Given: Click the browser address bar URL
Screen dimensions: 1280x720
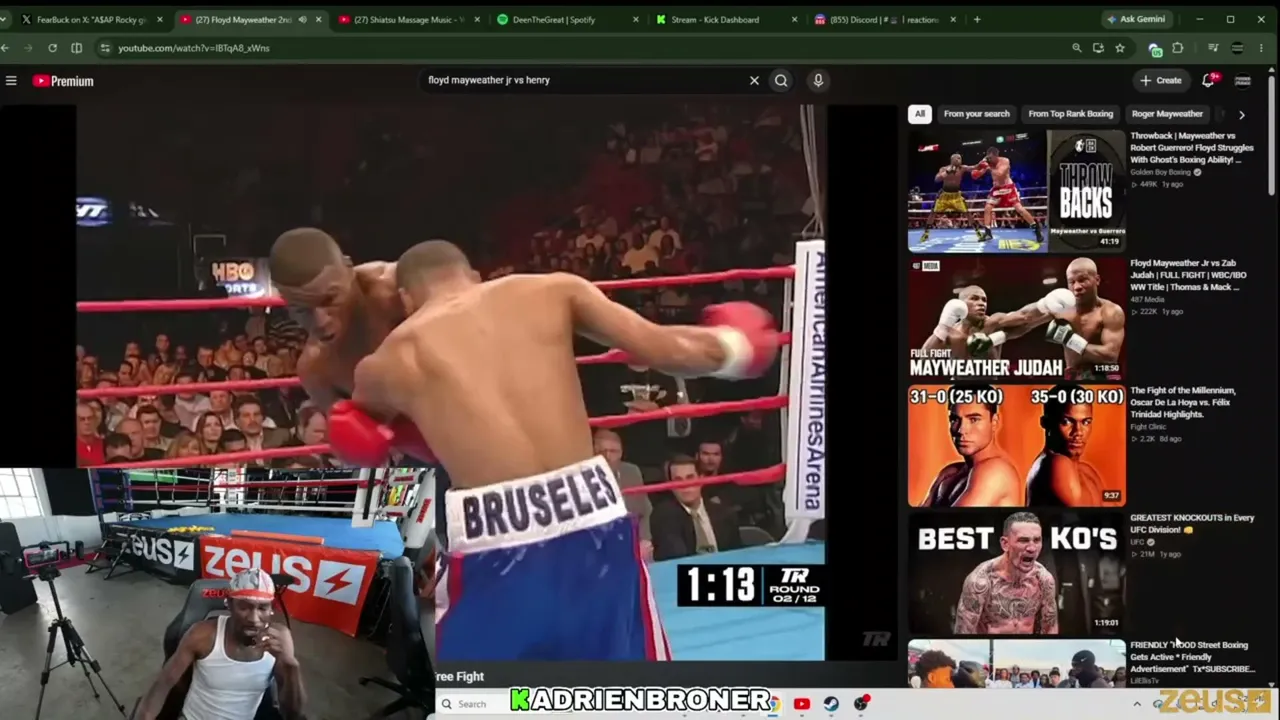Looking at the screenshot, I should (194, 48).
